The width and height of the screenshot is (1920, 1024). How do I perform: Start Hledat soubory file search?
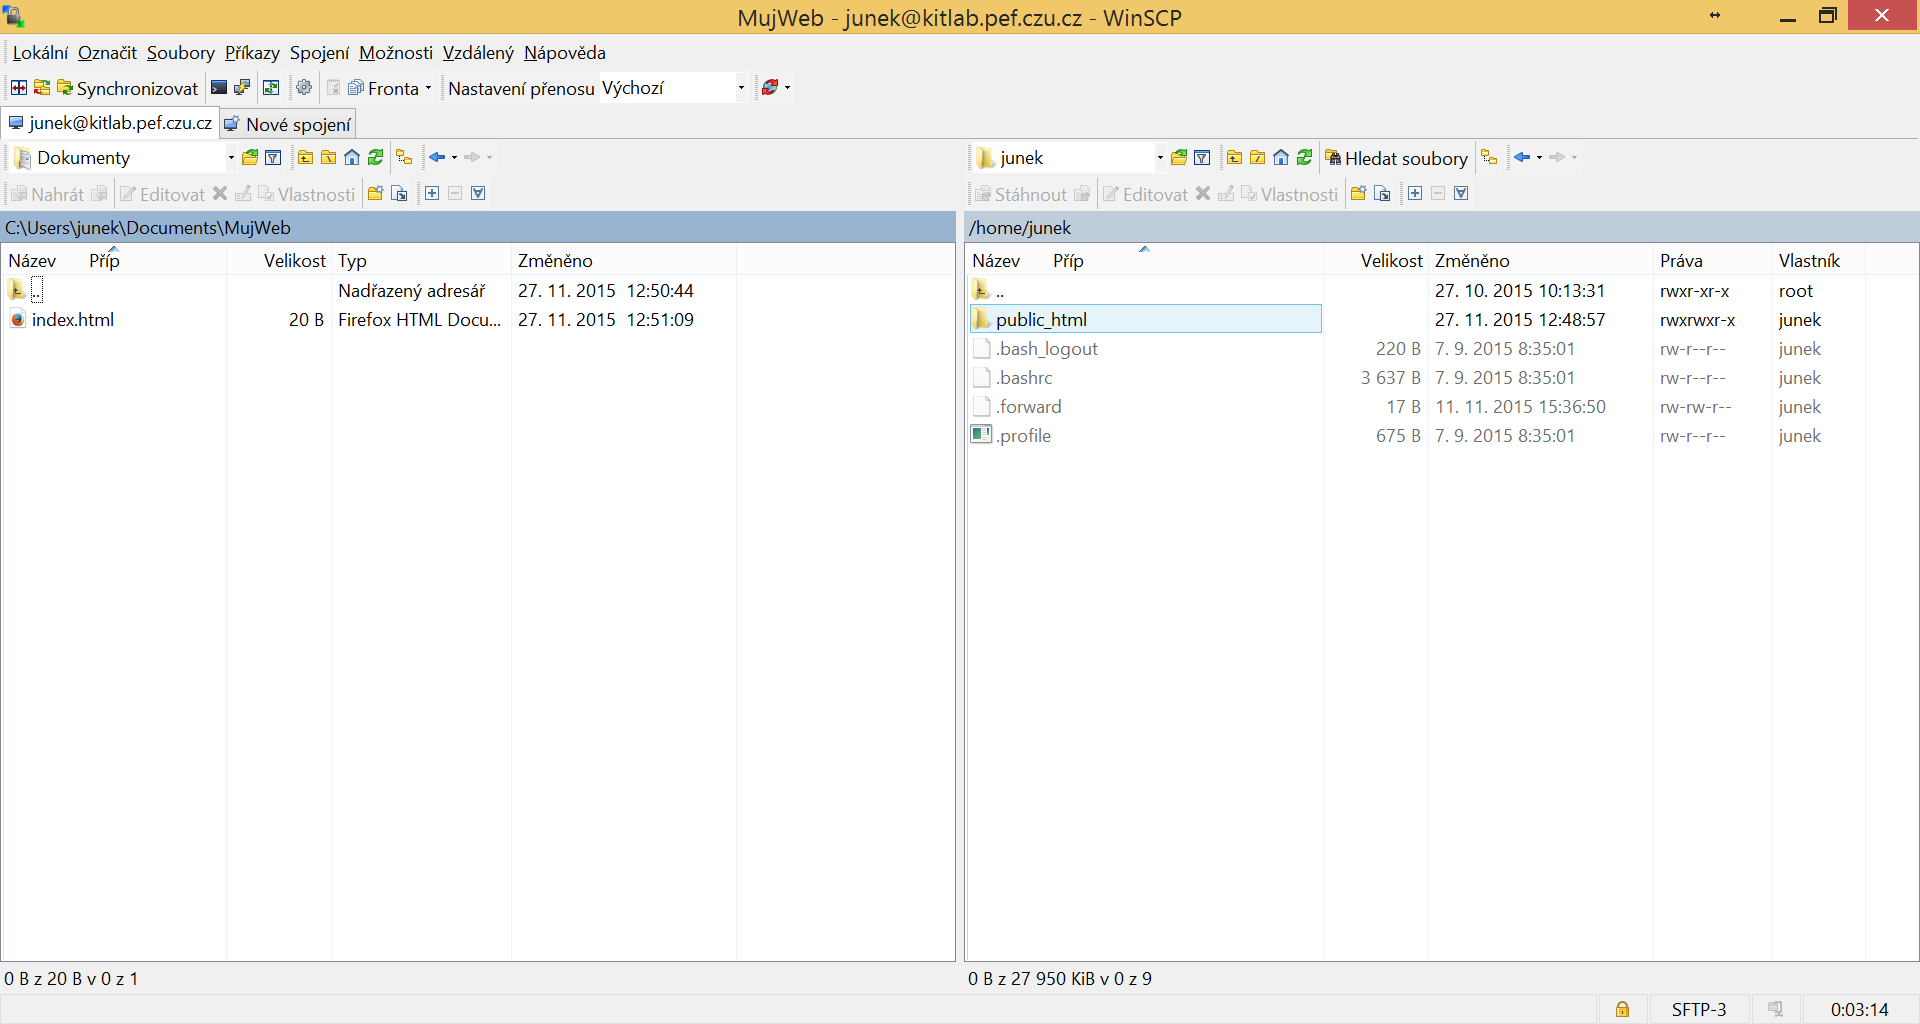1396,158
